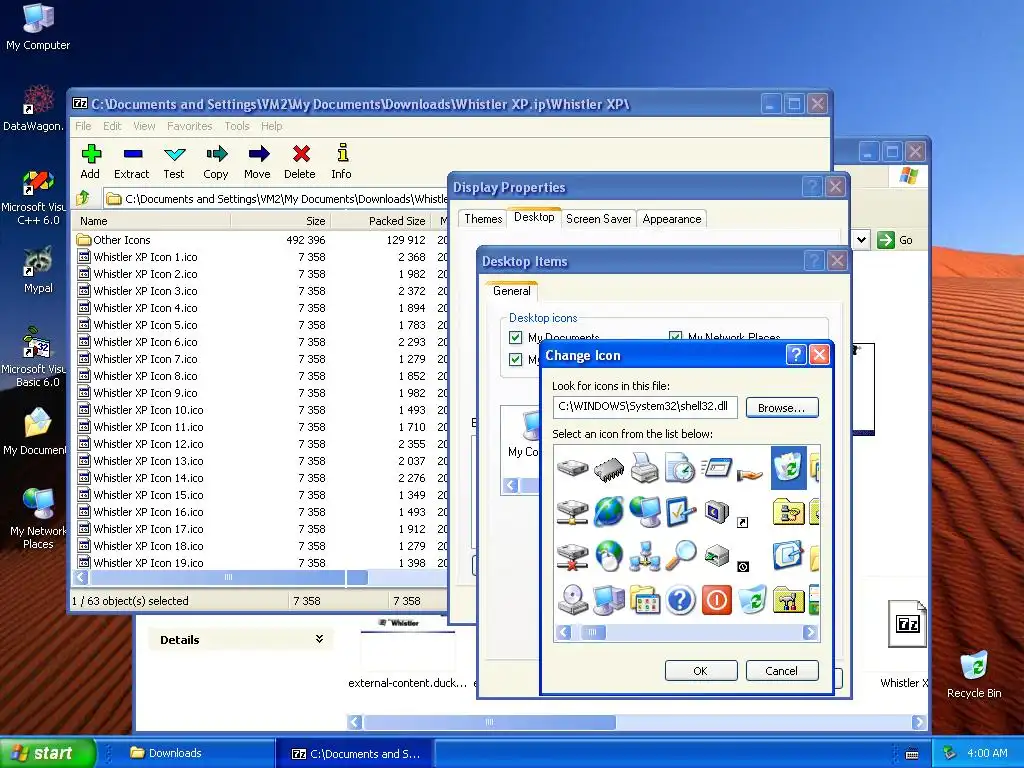Click the Test toolbar icon in 7-Zip
Screen dimensions: 1024x768
click(x=174, y=161)
